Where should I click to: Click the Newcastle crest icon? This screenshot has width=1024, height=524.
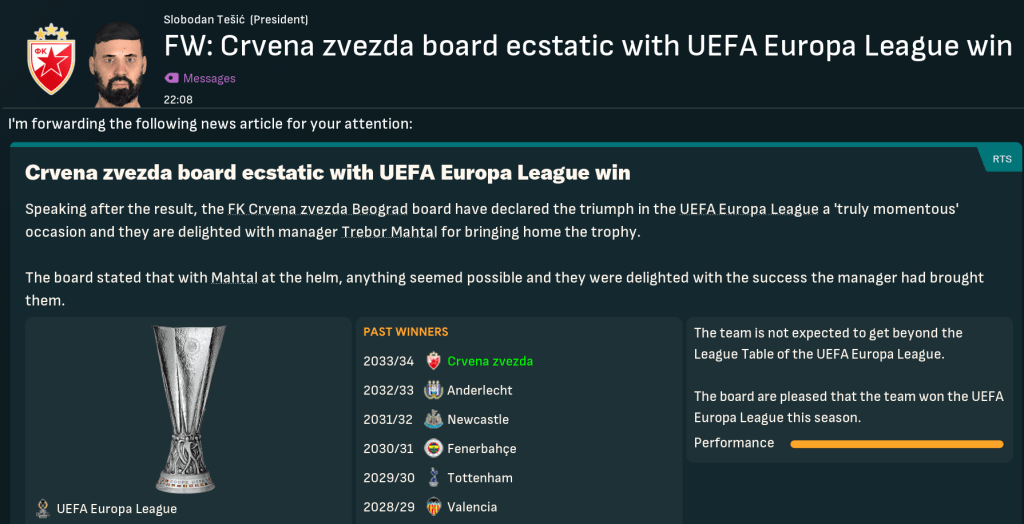pos(433,419)
